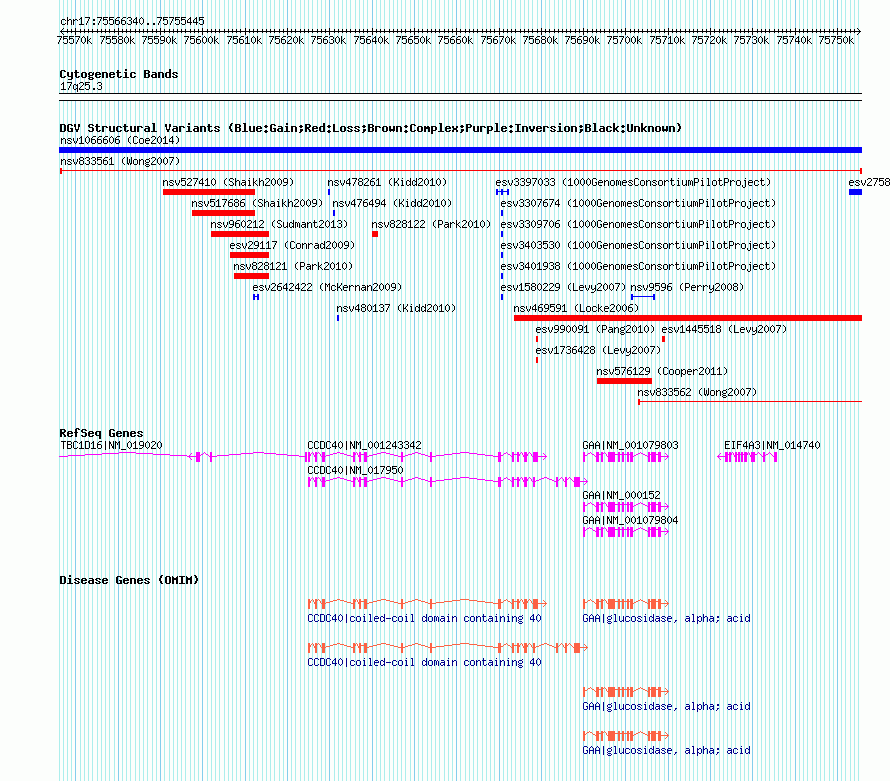The width and height of the screenshot is (890, 781).
Task: Click nsv476494 (Kidd2010) variant label
Action: (x=392, y=203)
